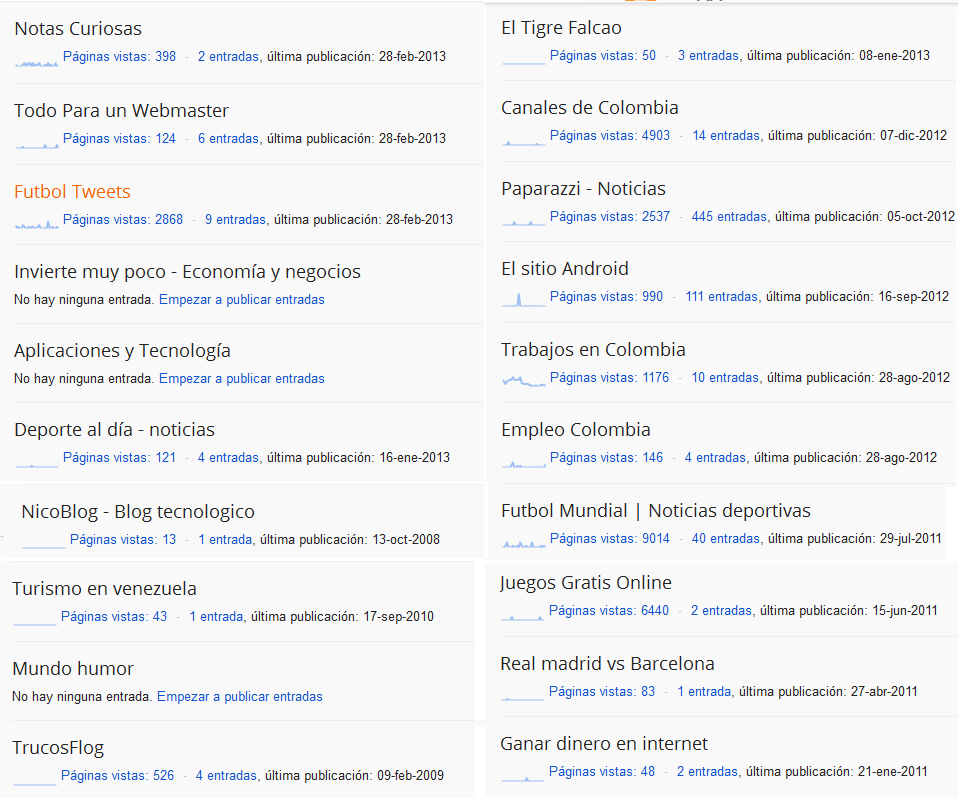This screenshot has height=800, width=958.
Task: Open Páginas vistas: 121 link
Action: [119, 458]
